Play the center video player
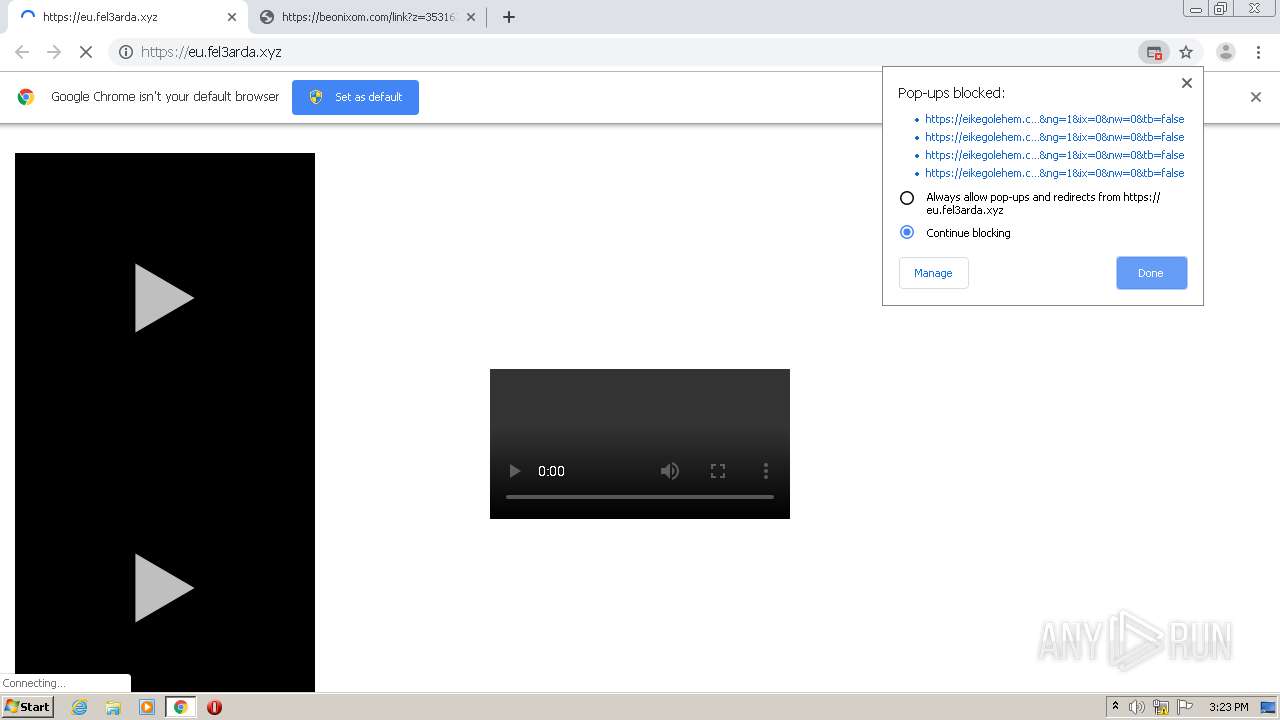 pyautogui.click(x=515, y=471)
